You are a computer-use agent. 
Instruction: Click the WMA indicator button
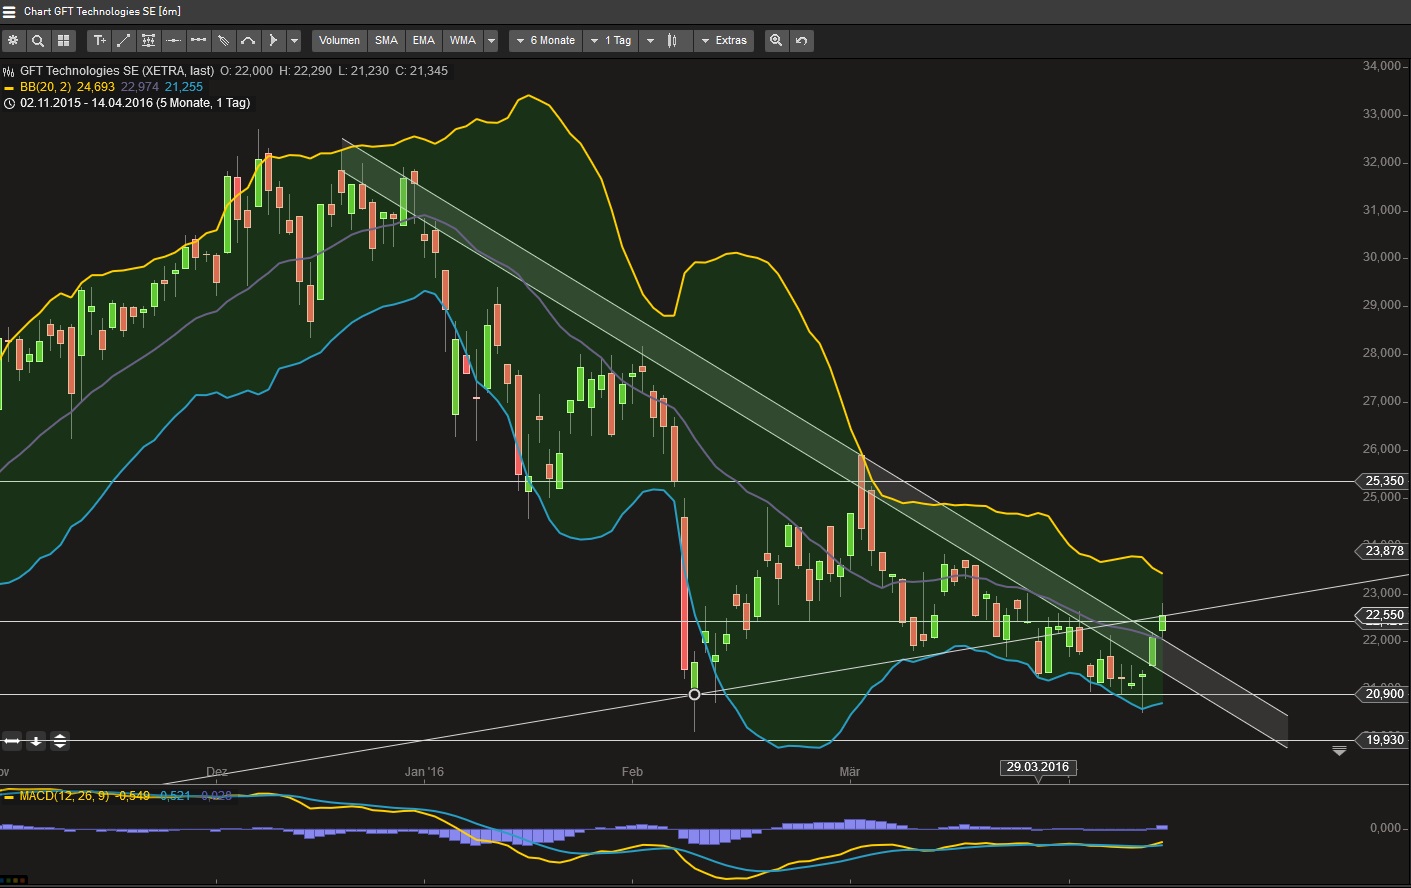(x=462, y=41)
